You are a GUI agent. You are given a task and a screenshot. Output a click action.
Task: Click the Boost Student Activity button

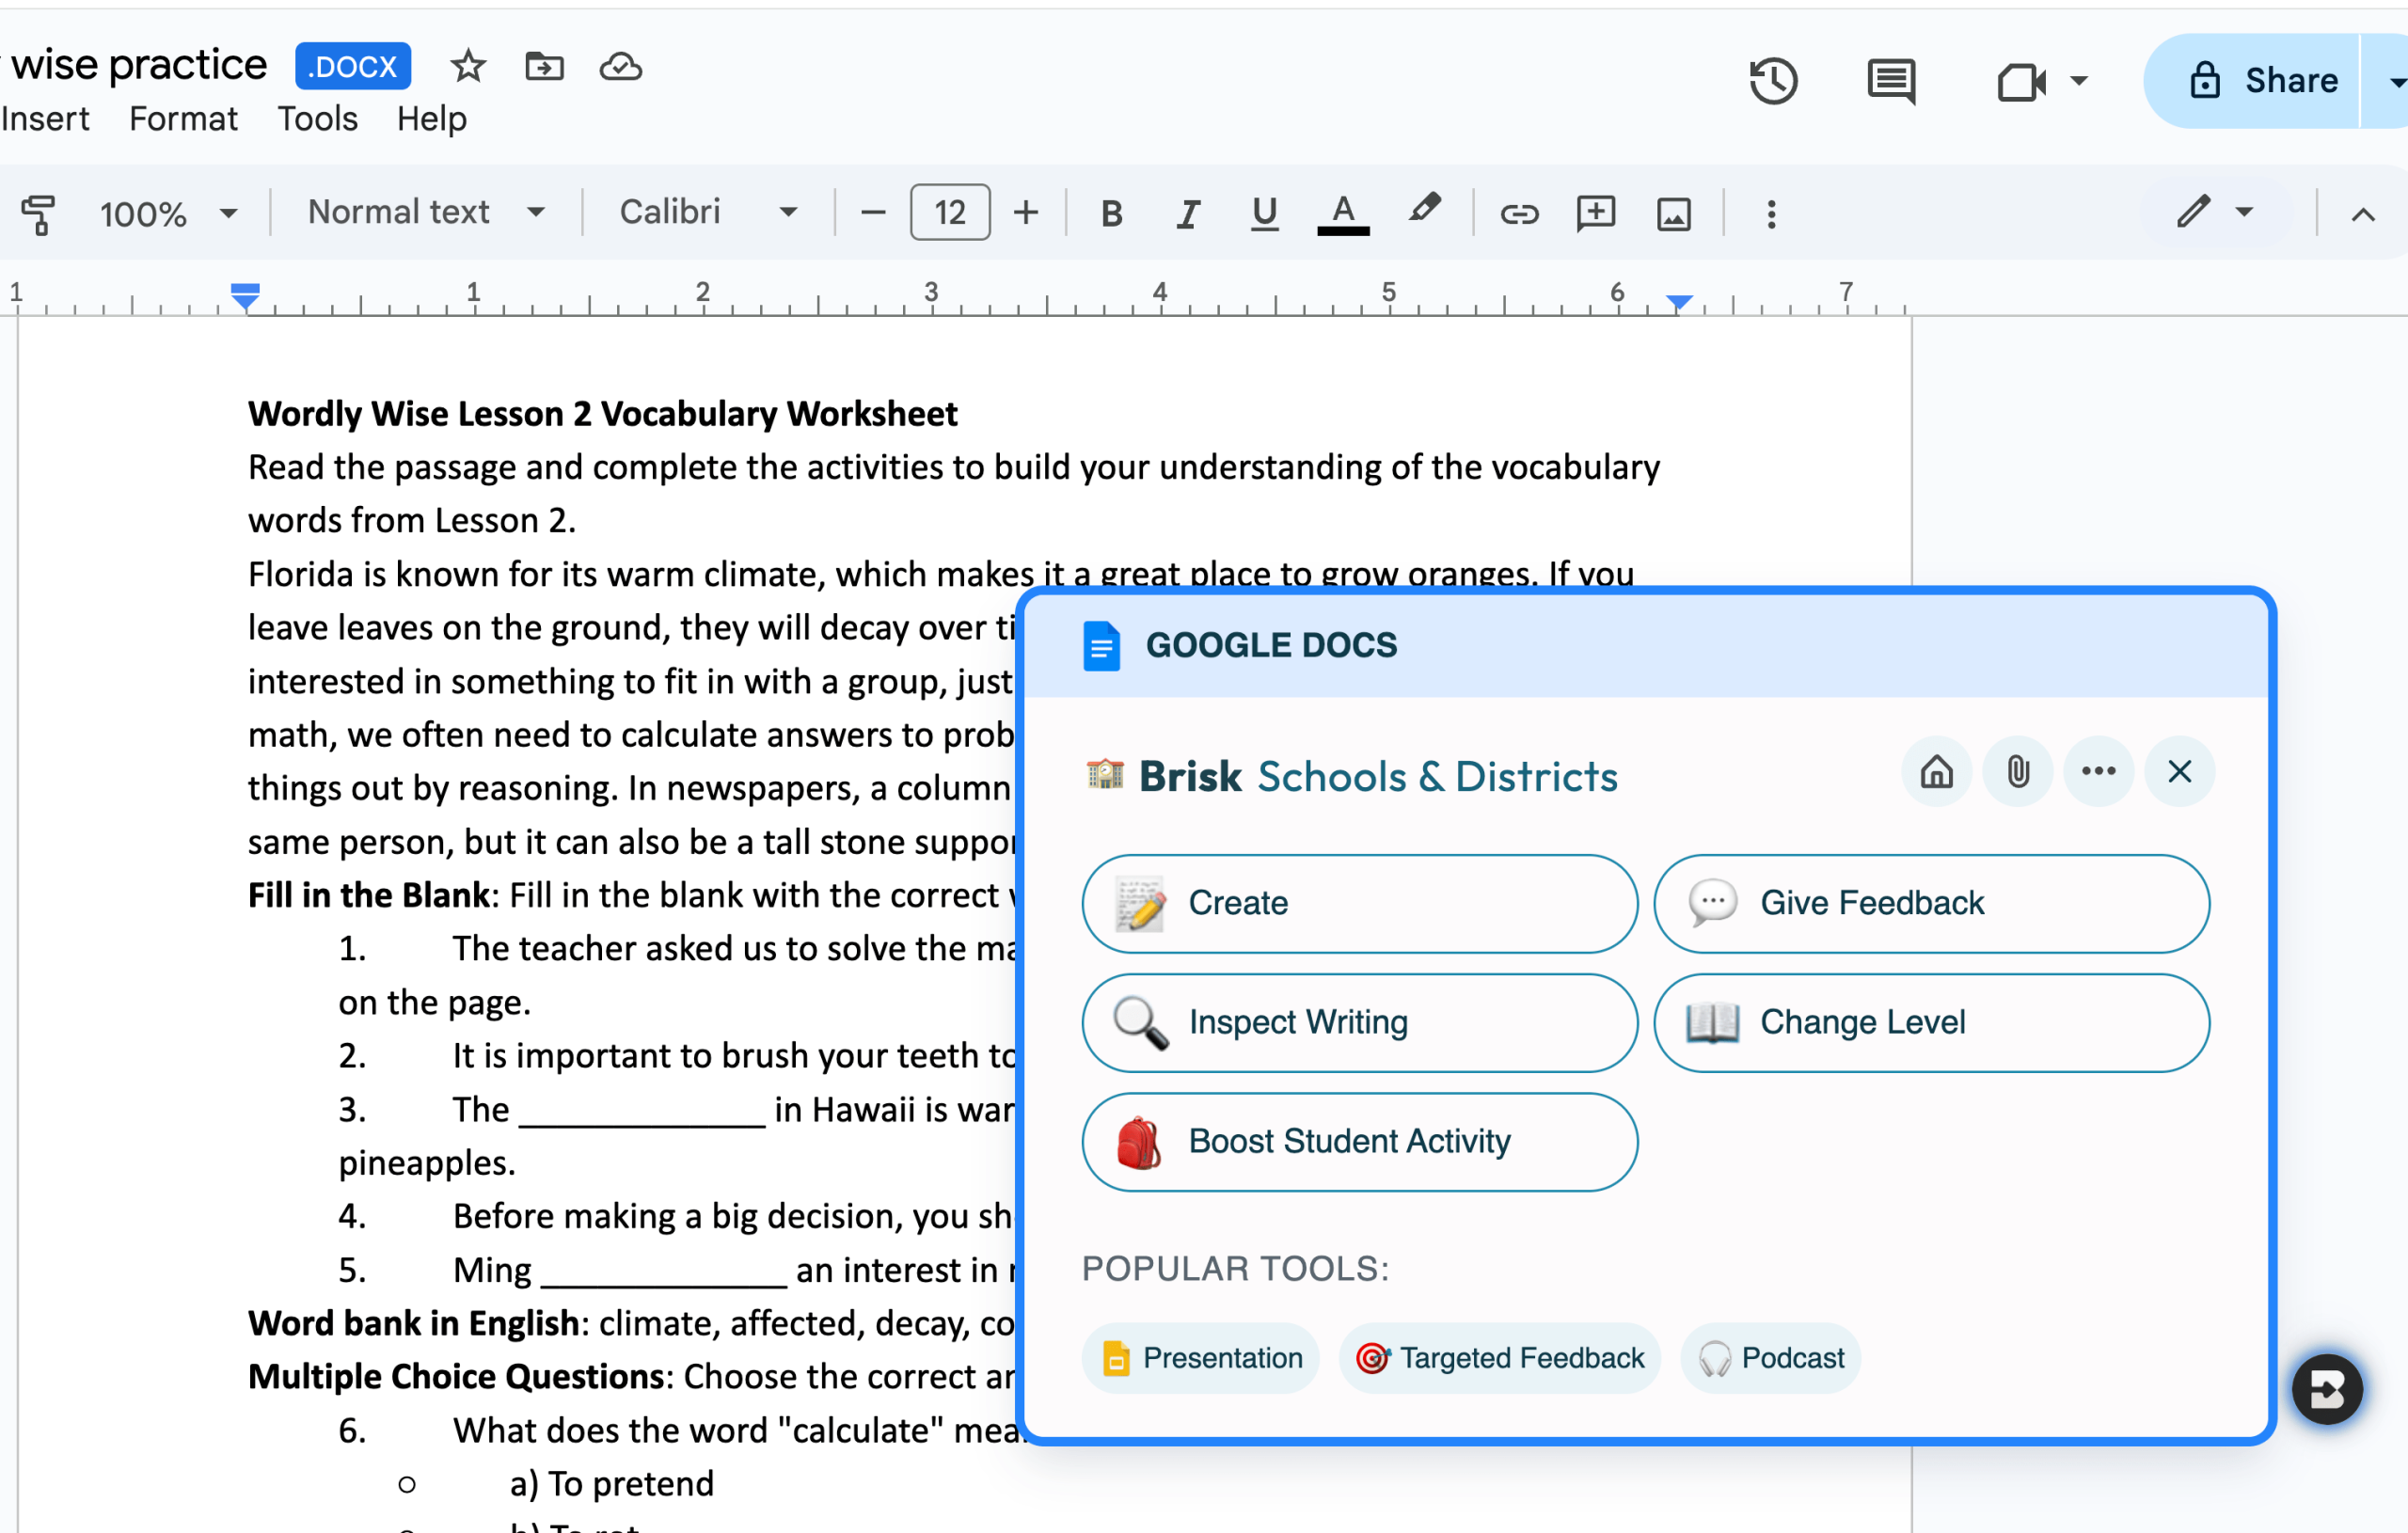click(1359, 1141)
